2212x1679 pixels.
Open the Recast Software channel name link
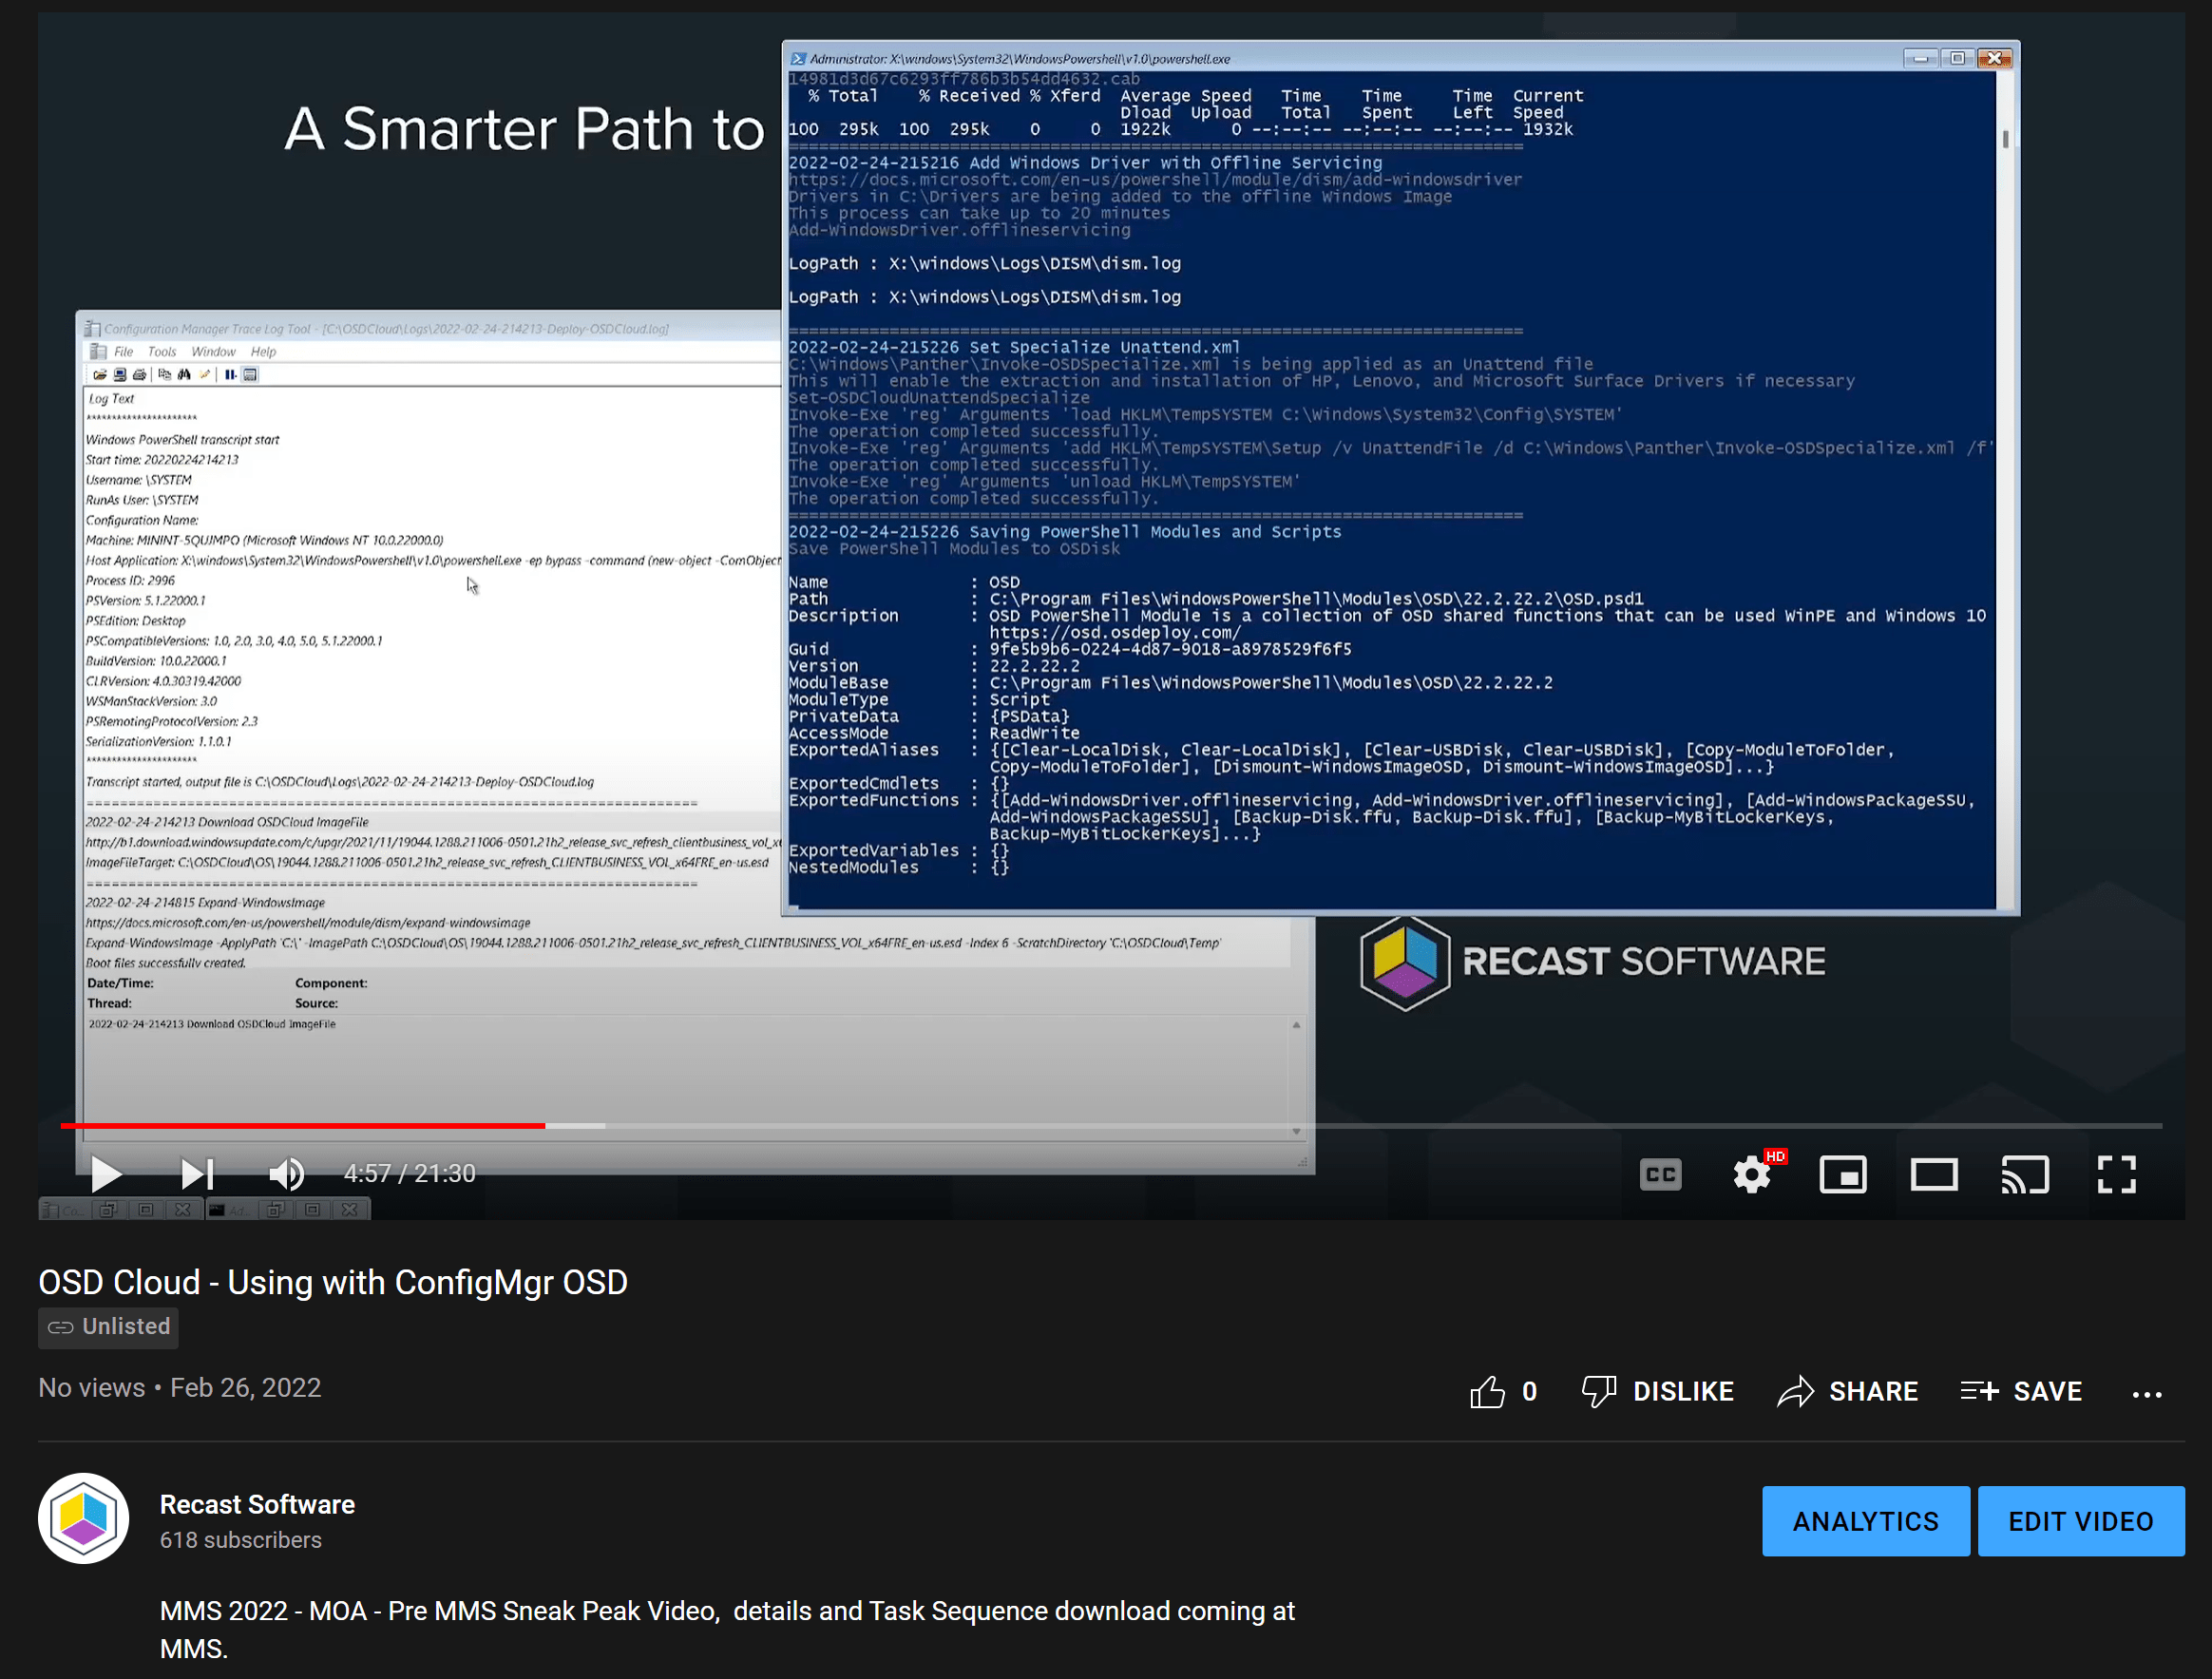coord(257,1504)
